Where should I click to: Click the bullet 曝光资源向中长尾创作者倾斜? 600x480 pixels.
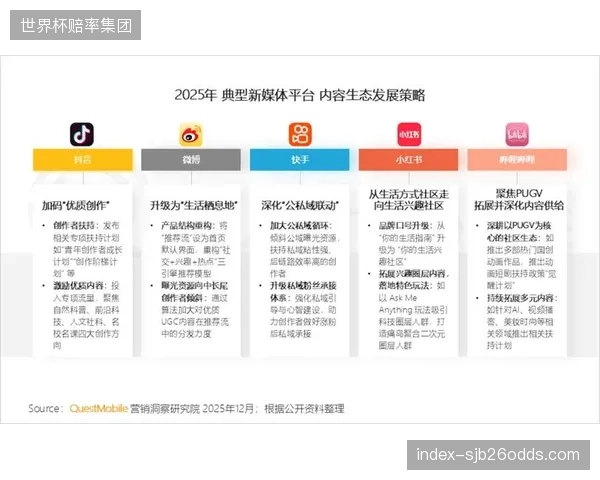194,292
